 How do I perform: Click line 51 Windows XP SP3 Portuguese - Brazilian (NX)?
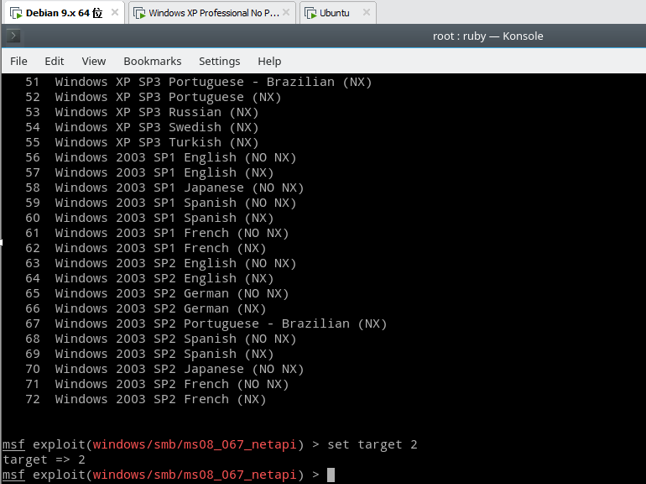pos(199,82)
